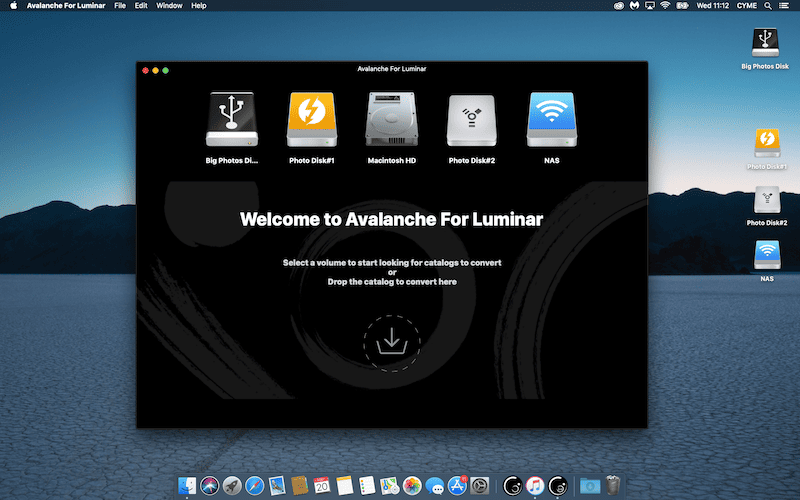This screenshot has height=500, width=800.
Task: Open Spotlight search
Action: click(768, 6)
